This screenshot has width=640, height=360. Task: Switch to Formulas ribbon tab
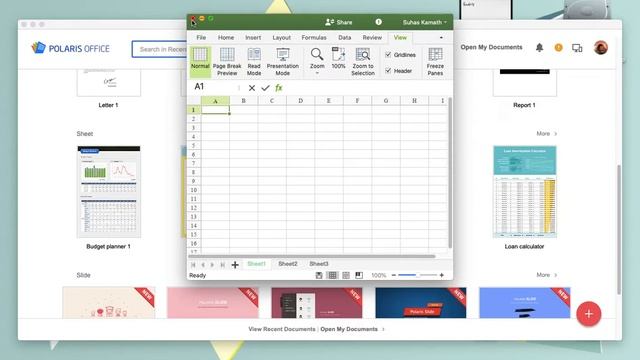[314, 38]
